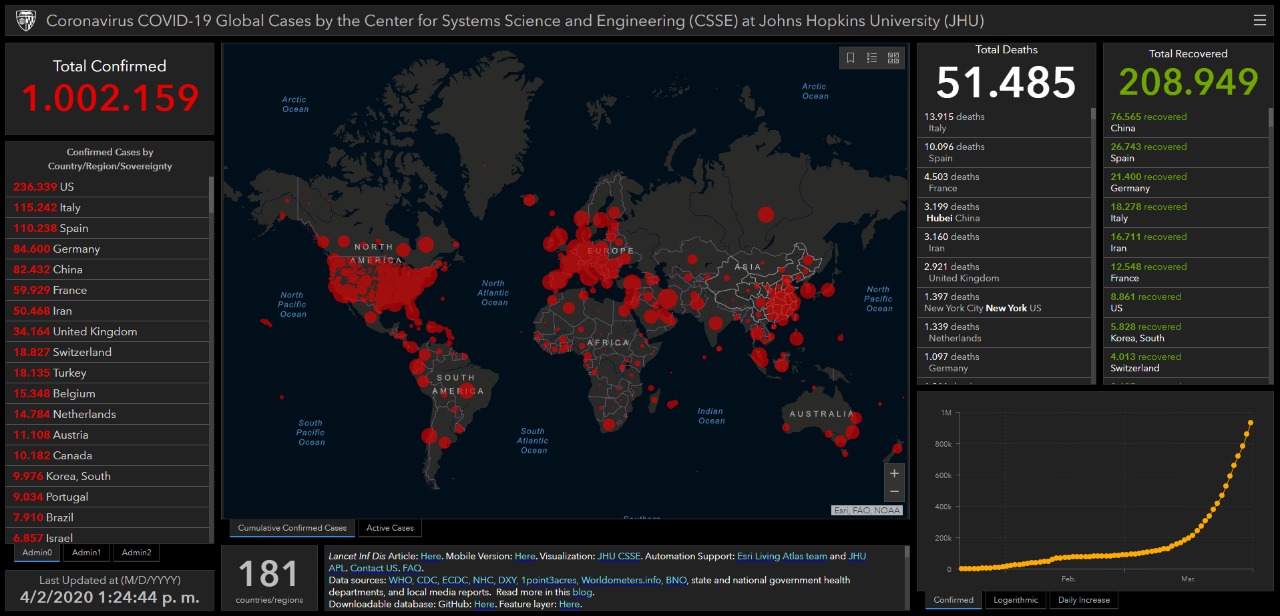1280x616 pixels.
Task: Show the Logarithmic chart tab
Action: (x=1015, y=600)
